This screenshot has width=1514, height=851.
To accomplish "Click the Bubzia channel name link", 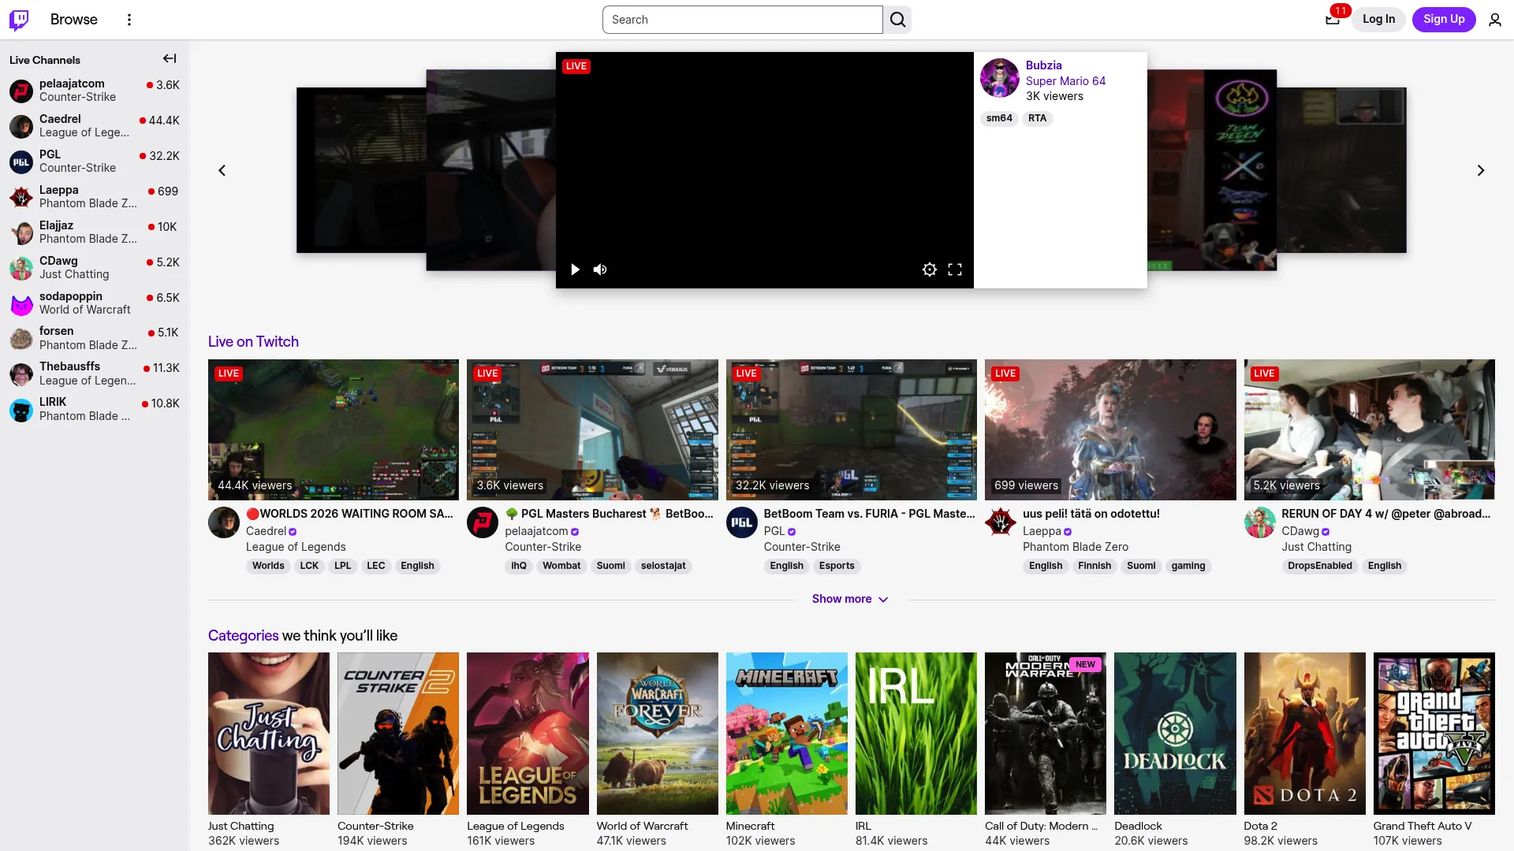I will pyautogui.click(x=1043, y=66).
